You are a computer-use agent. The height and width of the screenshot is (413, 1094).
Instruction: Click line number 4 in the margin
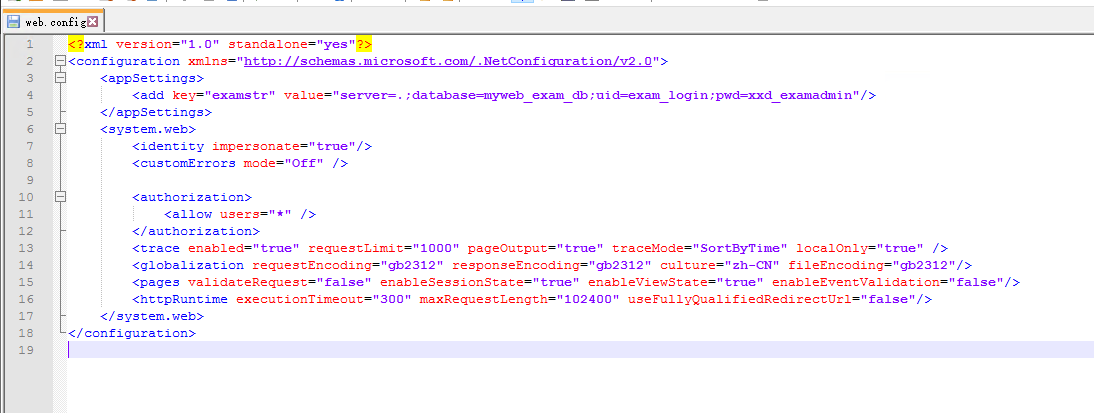(29, 96)
